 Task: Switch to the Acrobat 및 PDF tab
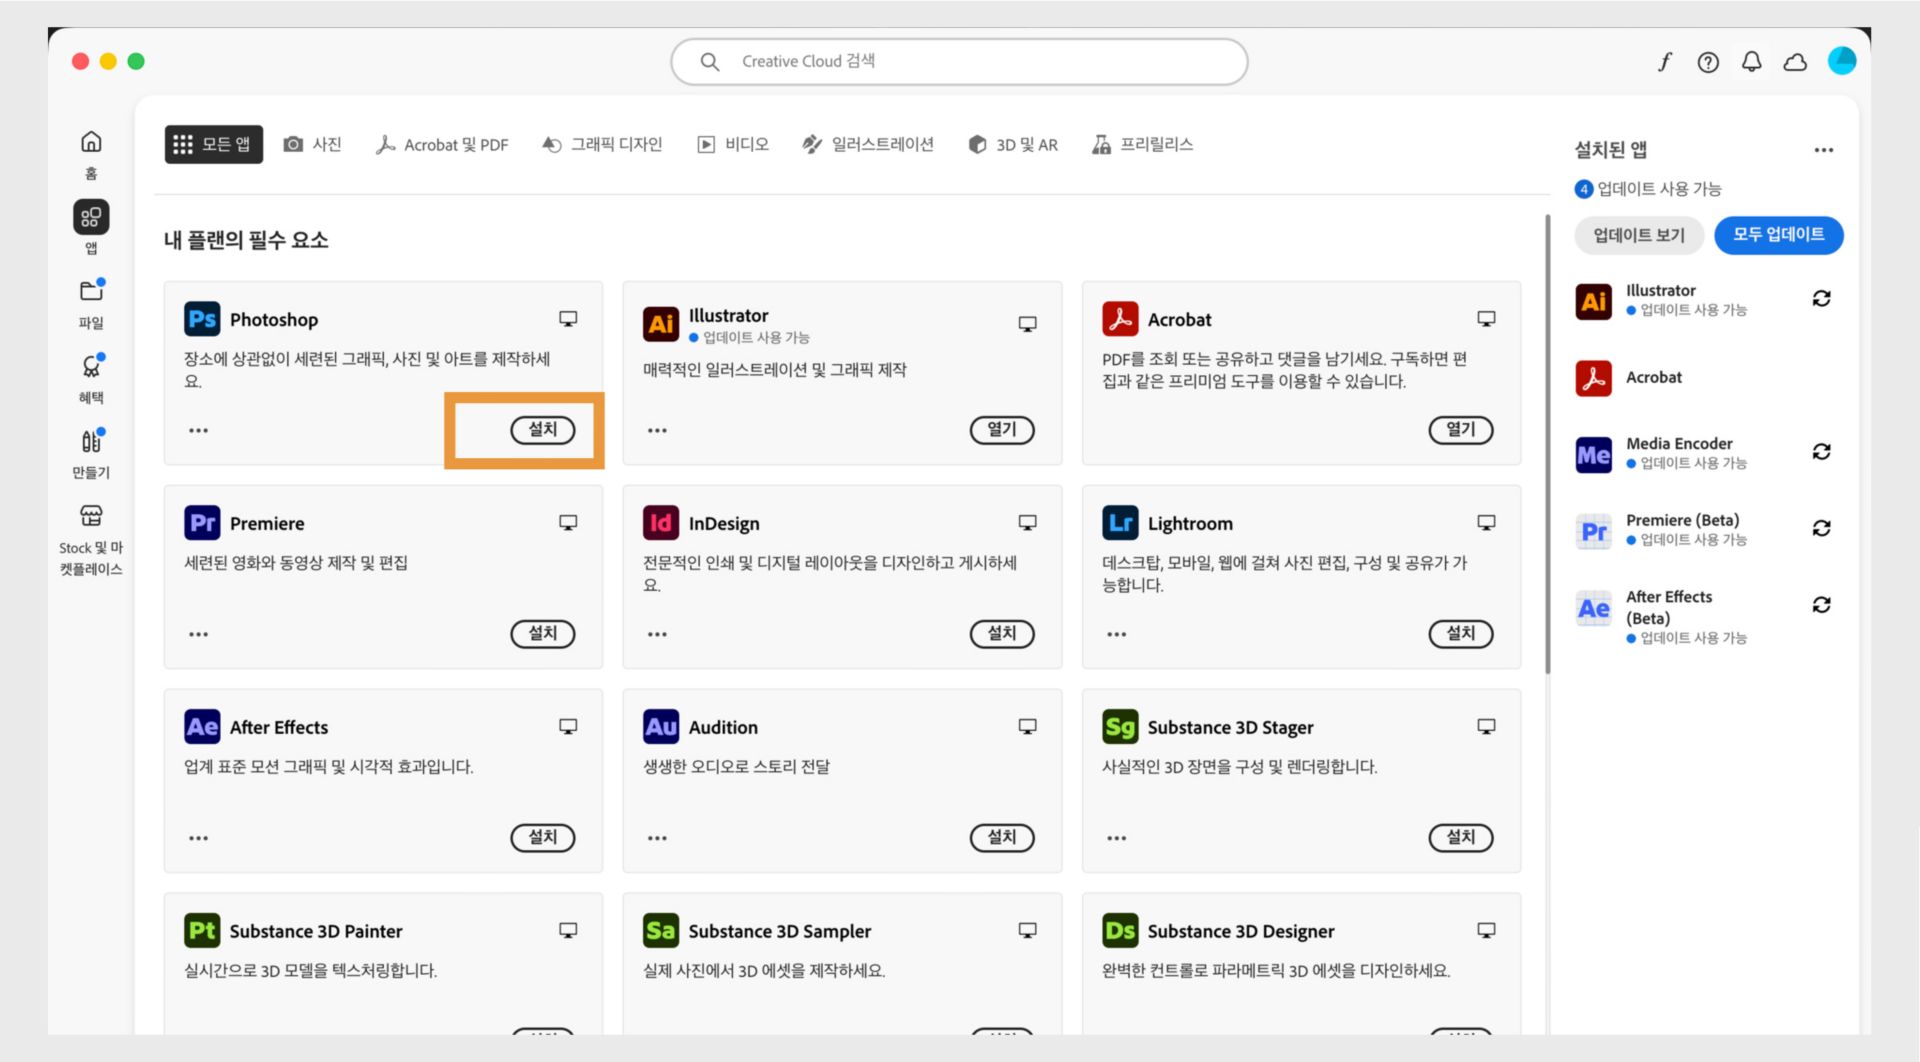(442, 145)
